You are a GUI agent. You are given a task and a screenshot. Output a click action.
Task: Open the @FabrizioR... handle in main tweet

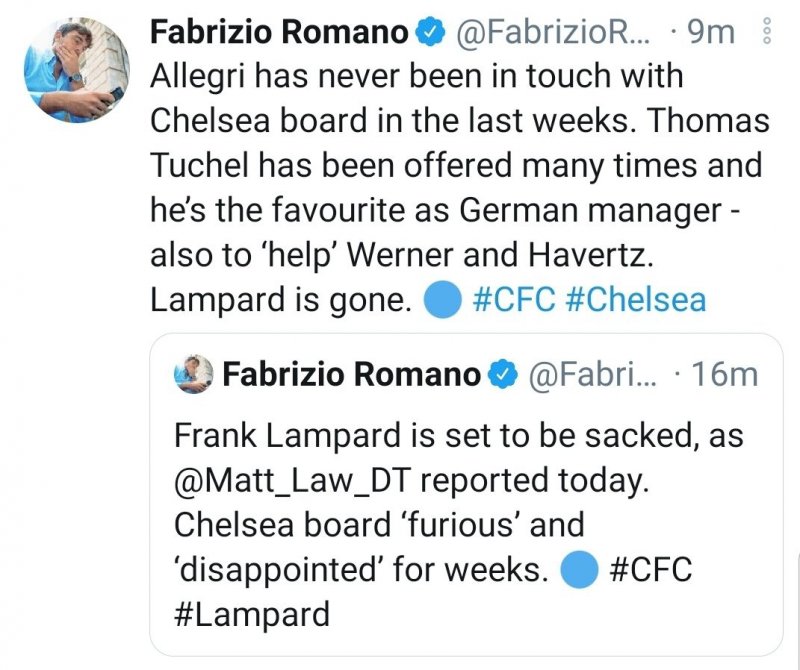[x=549, y=34]
